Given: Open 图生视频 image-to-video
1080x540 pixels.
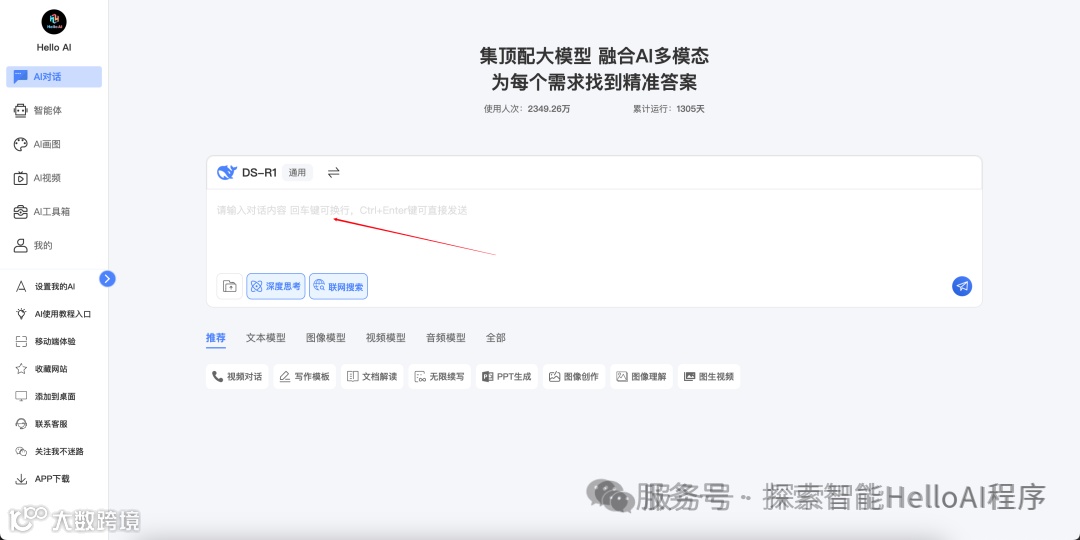Looking at the screenshot, I should (709, 377).
